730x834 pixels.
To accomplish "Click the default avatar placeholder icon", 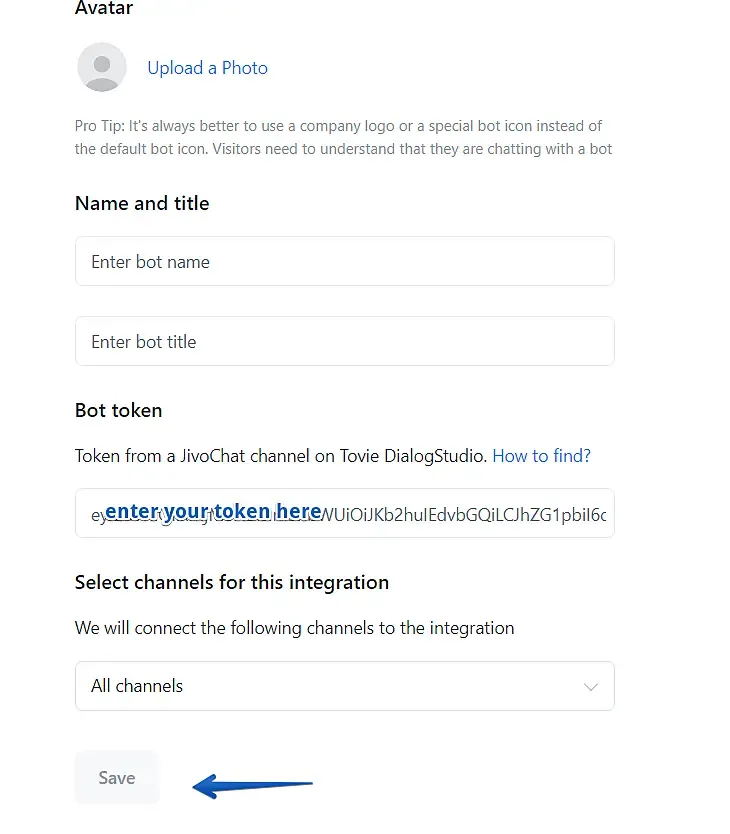I will pyautogui.click(x=102, y=68).
